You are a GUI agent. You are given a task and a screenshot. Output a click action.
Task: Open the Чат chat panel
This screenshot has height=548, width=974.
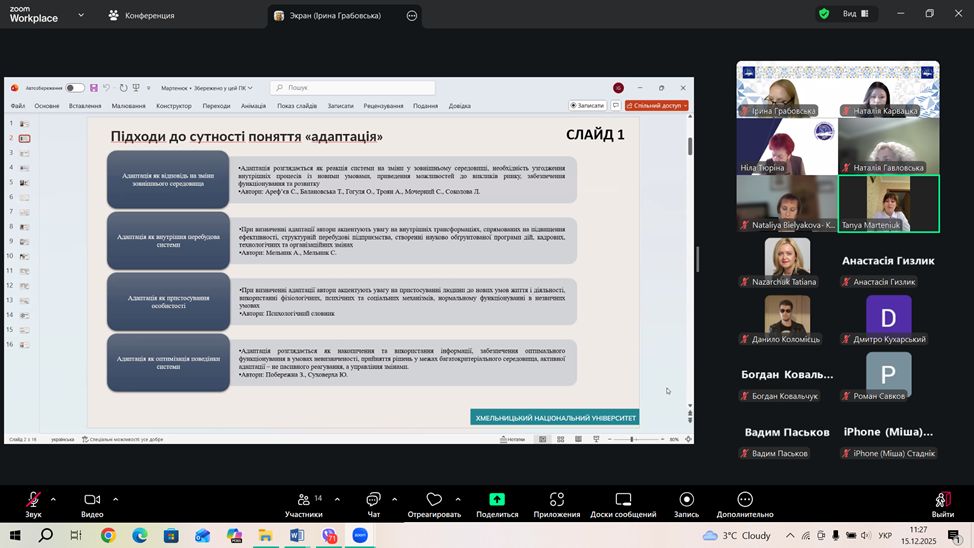(373, 503)
